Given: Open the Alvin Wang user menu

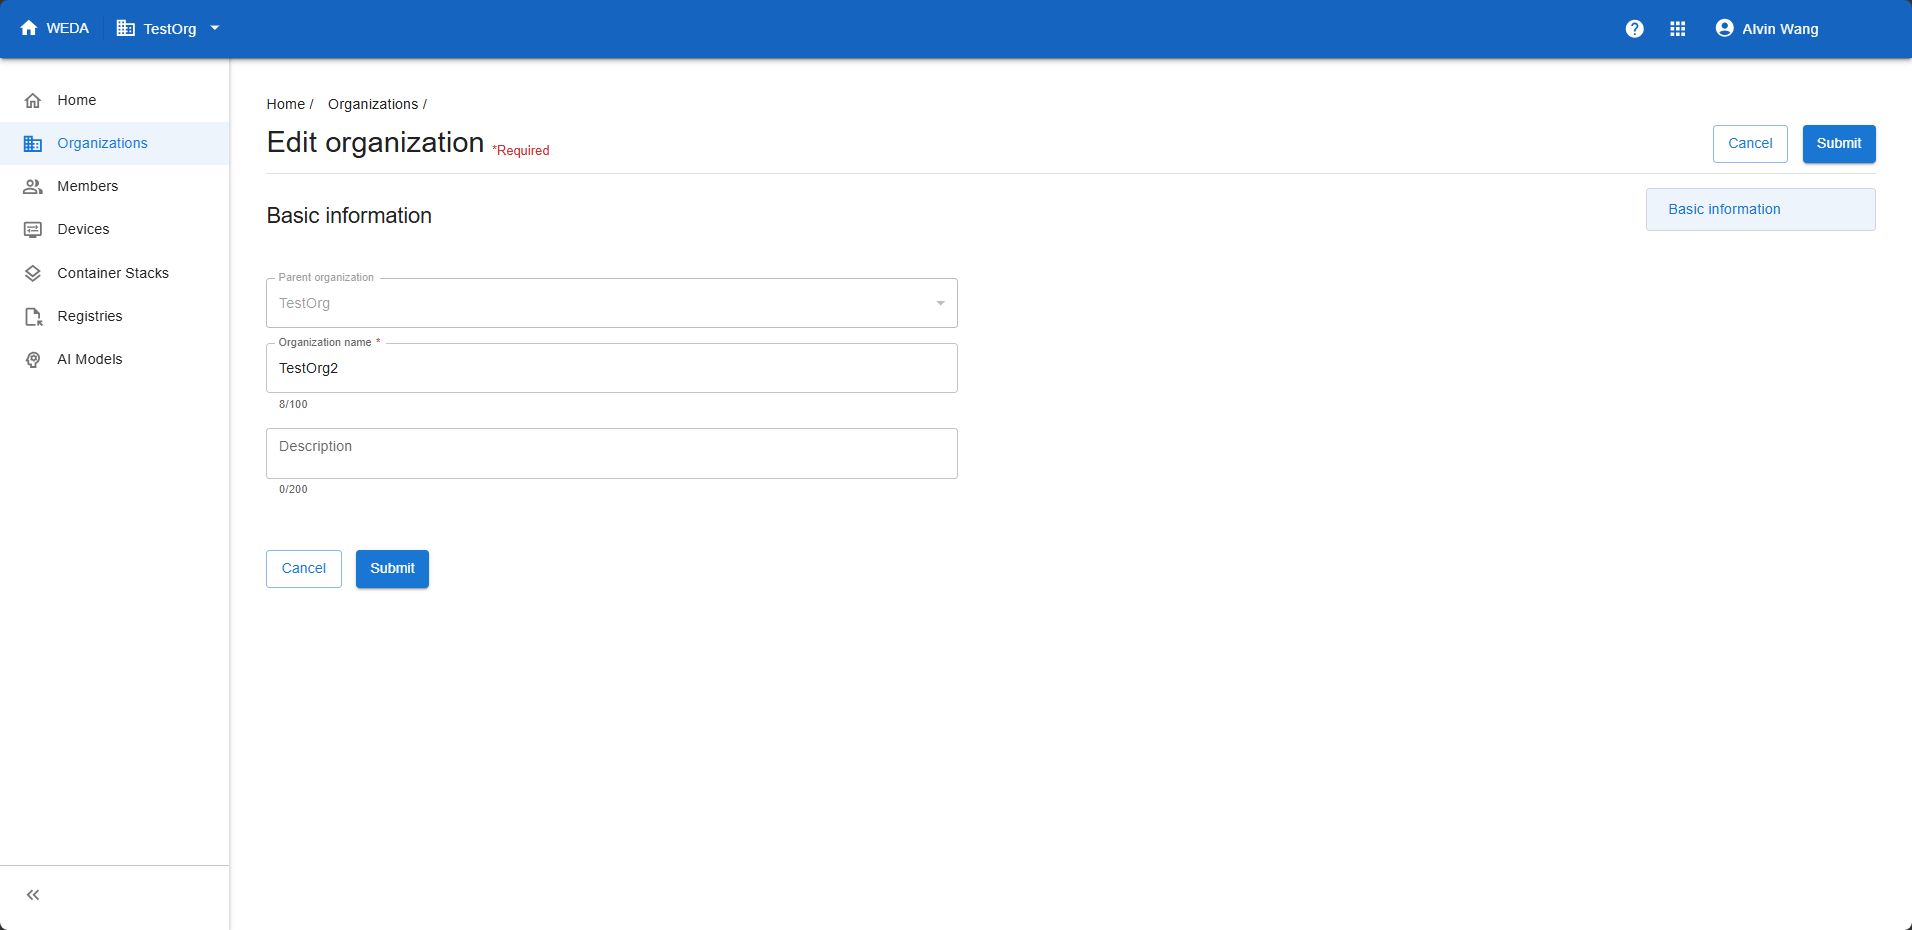Looking at the screenshot, I should coord(1767,29).
